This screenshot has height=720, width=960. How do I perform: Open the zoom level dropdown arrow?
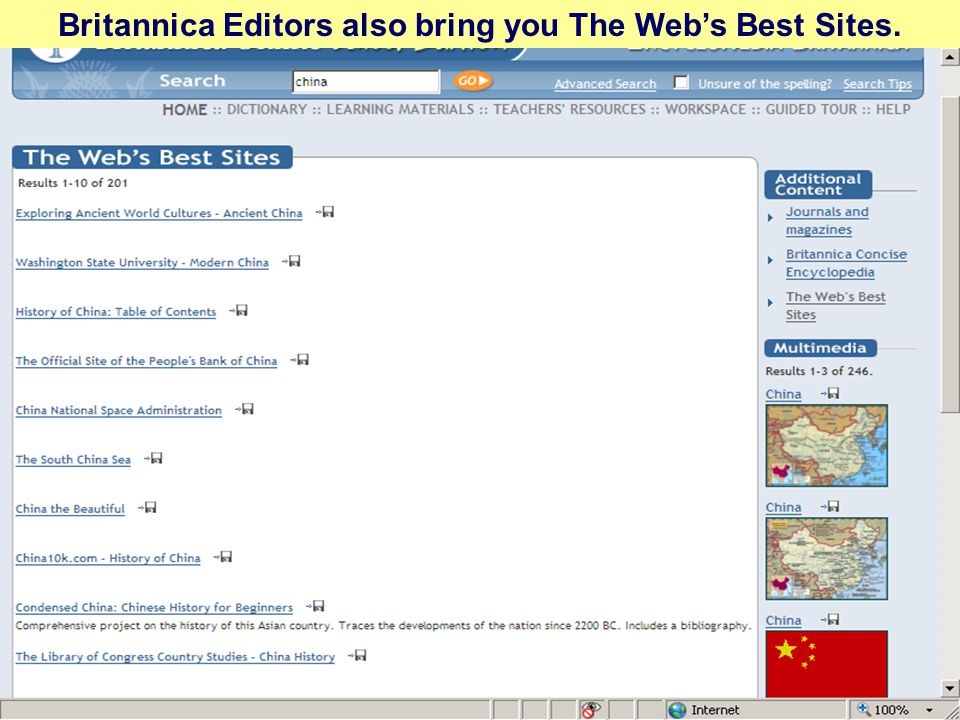(x=929, y=710)
